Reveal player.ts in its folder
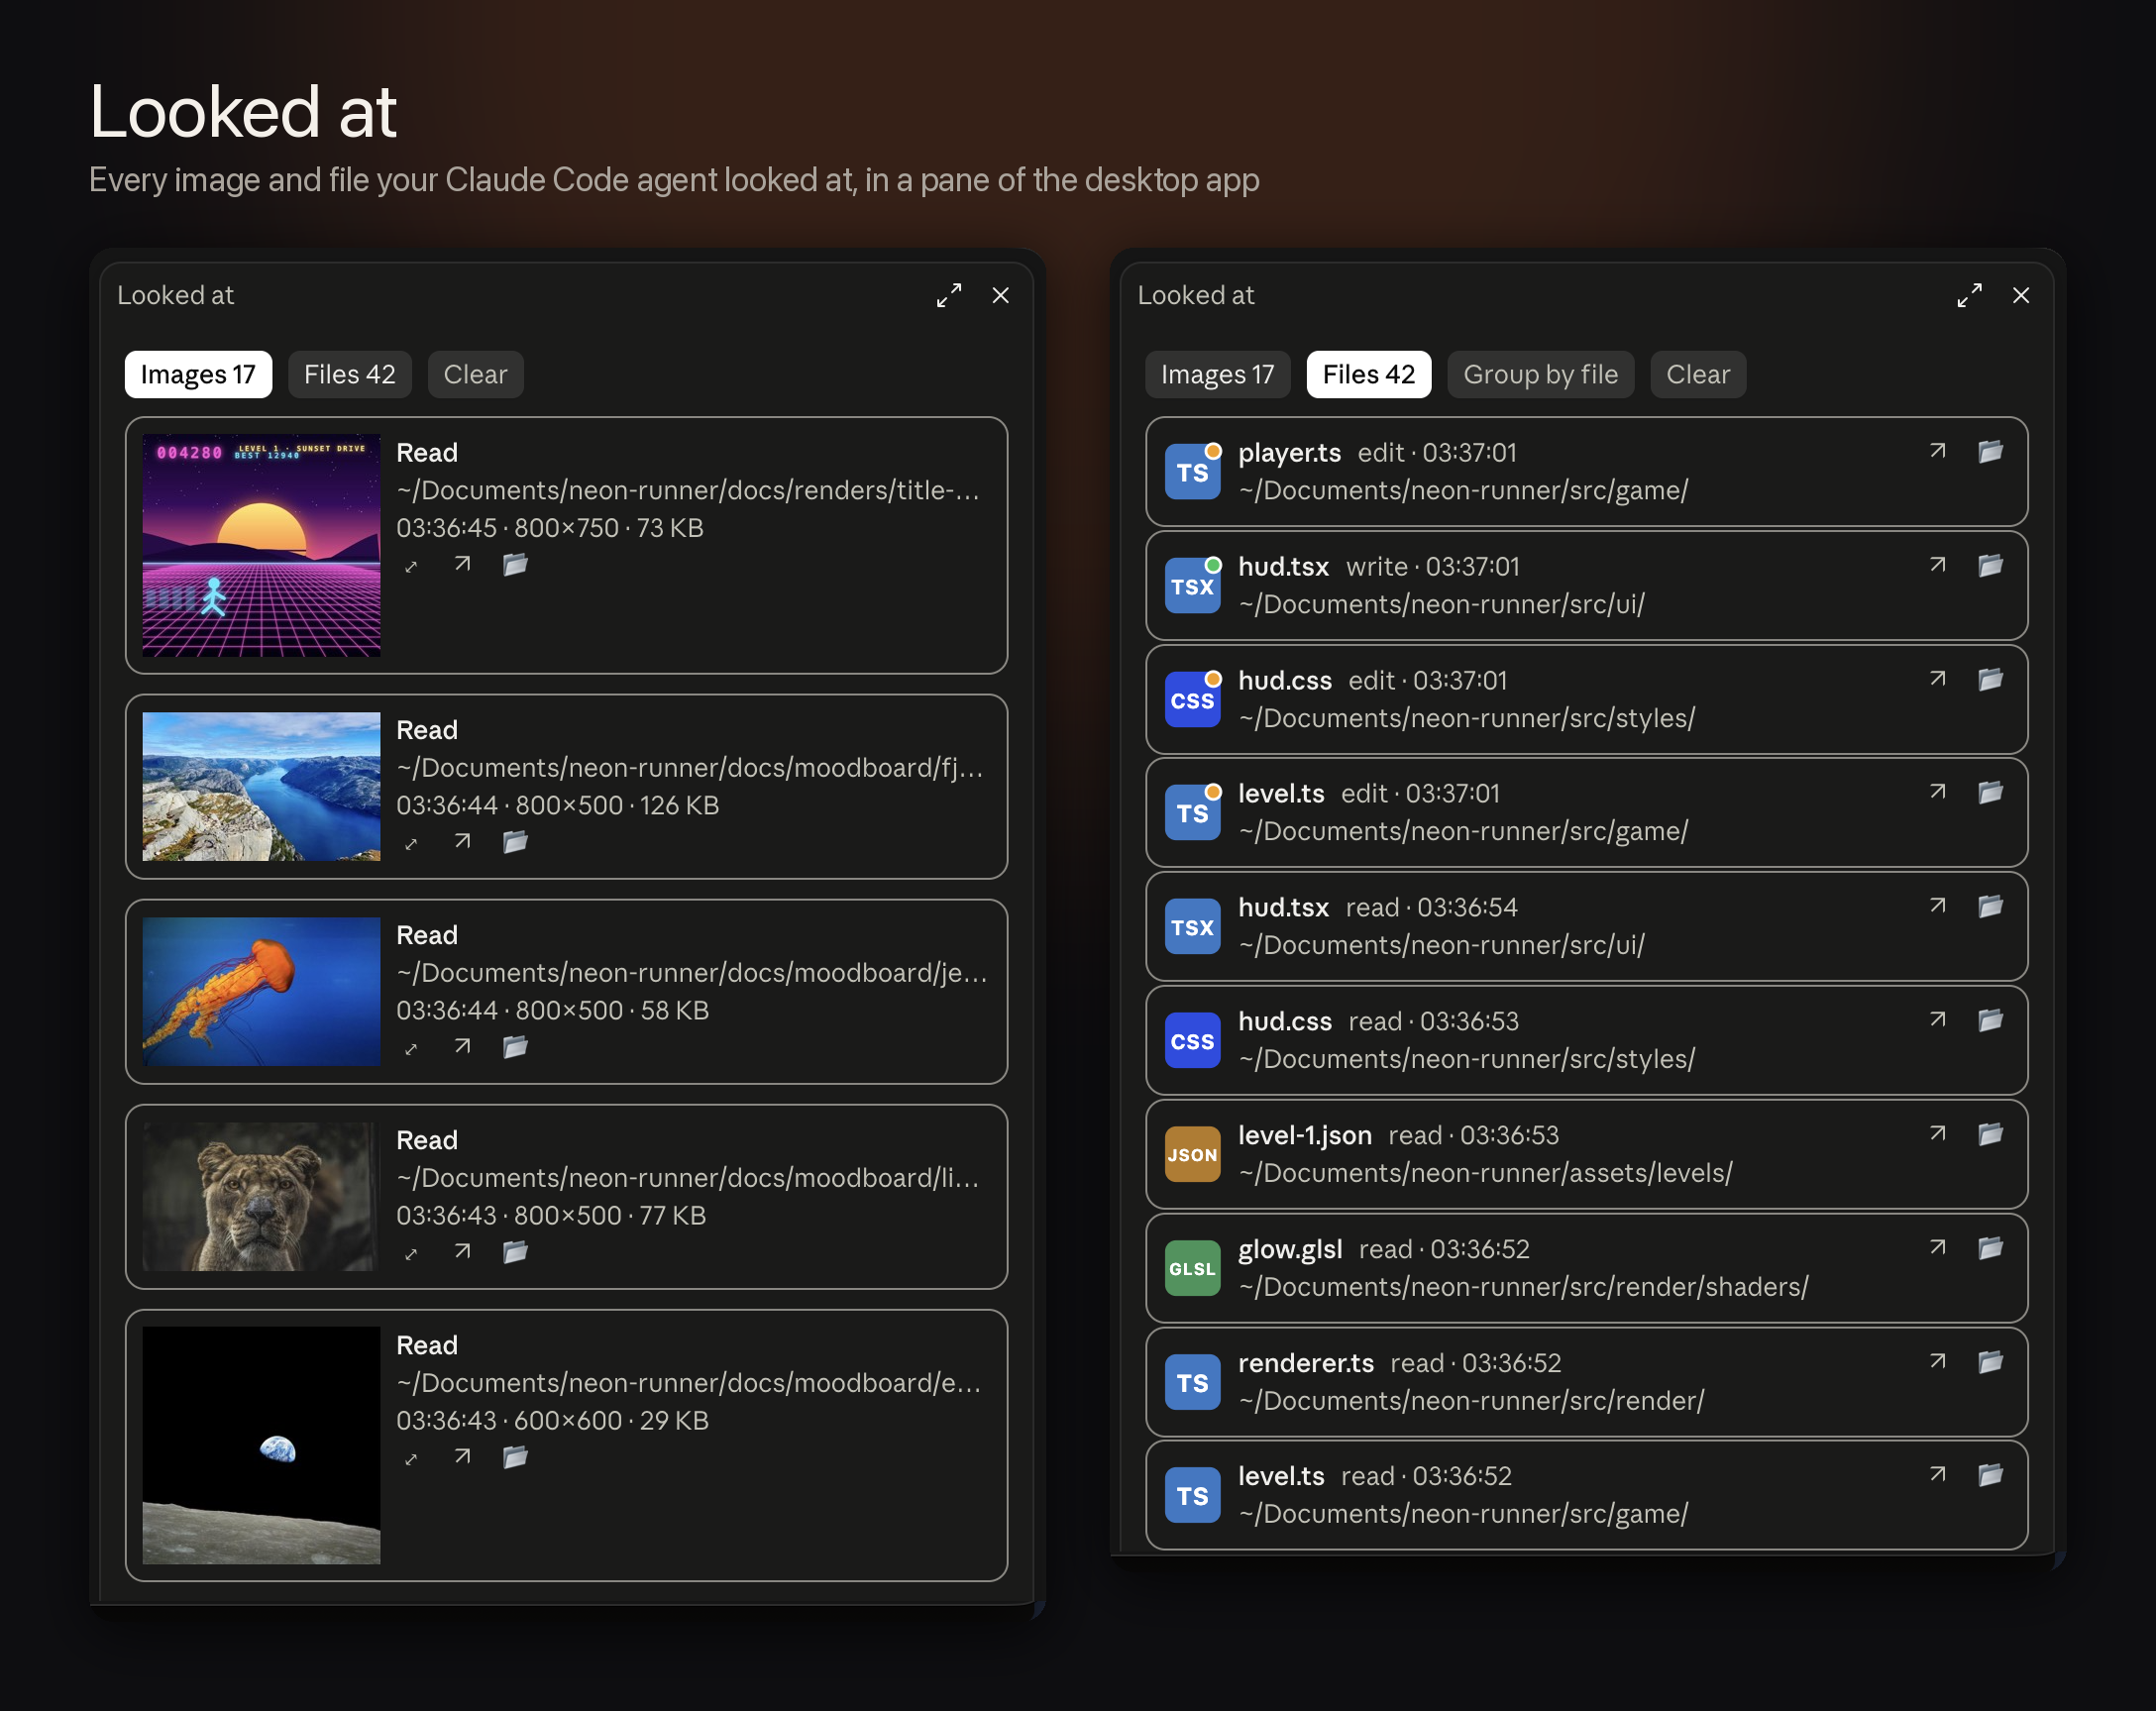Screen dimensions: 2156x1711 point(1990,451)
